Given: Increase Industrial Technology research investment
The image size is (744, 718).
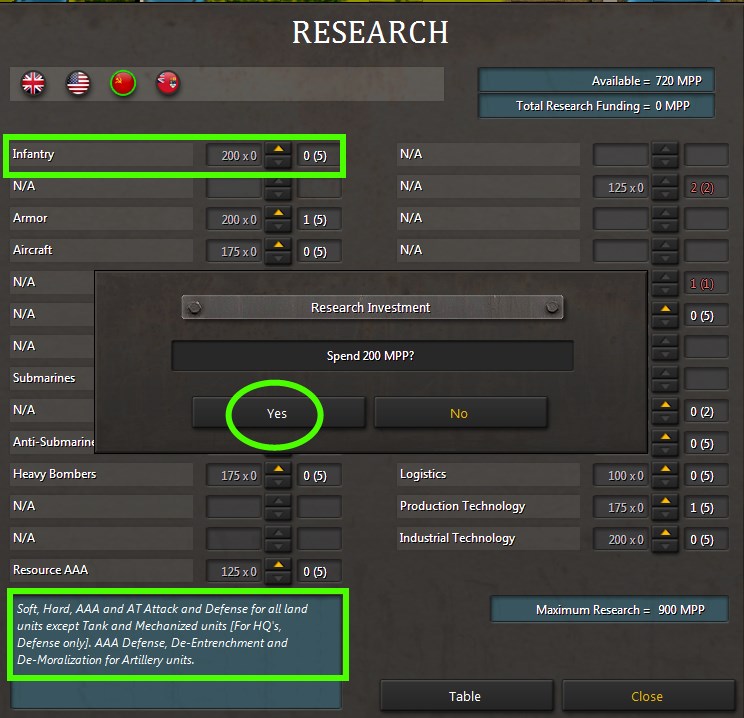Looking at the screenshot, I should tap(666, 533).
